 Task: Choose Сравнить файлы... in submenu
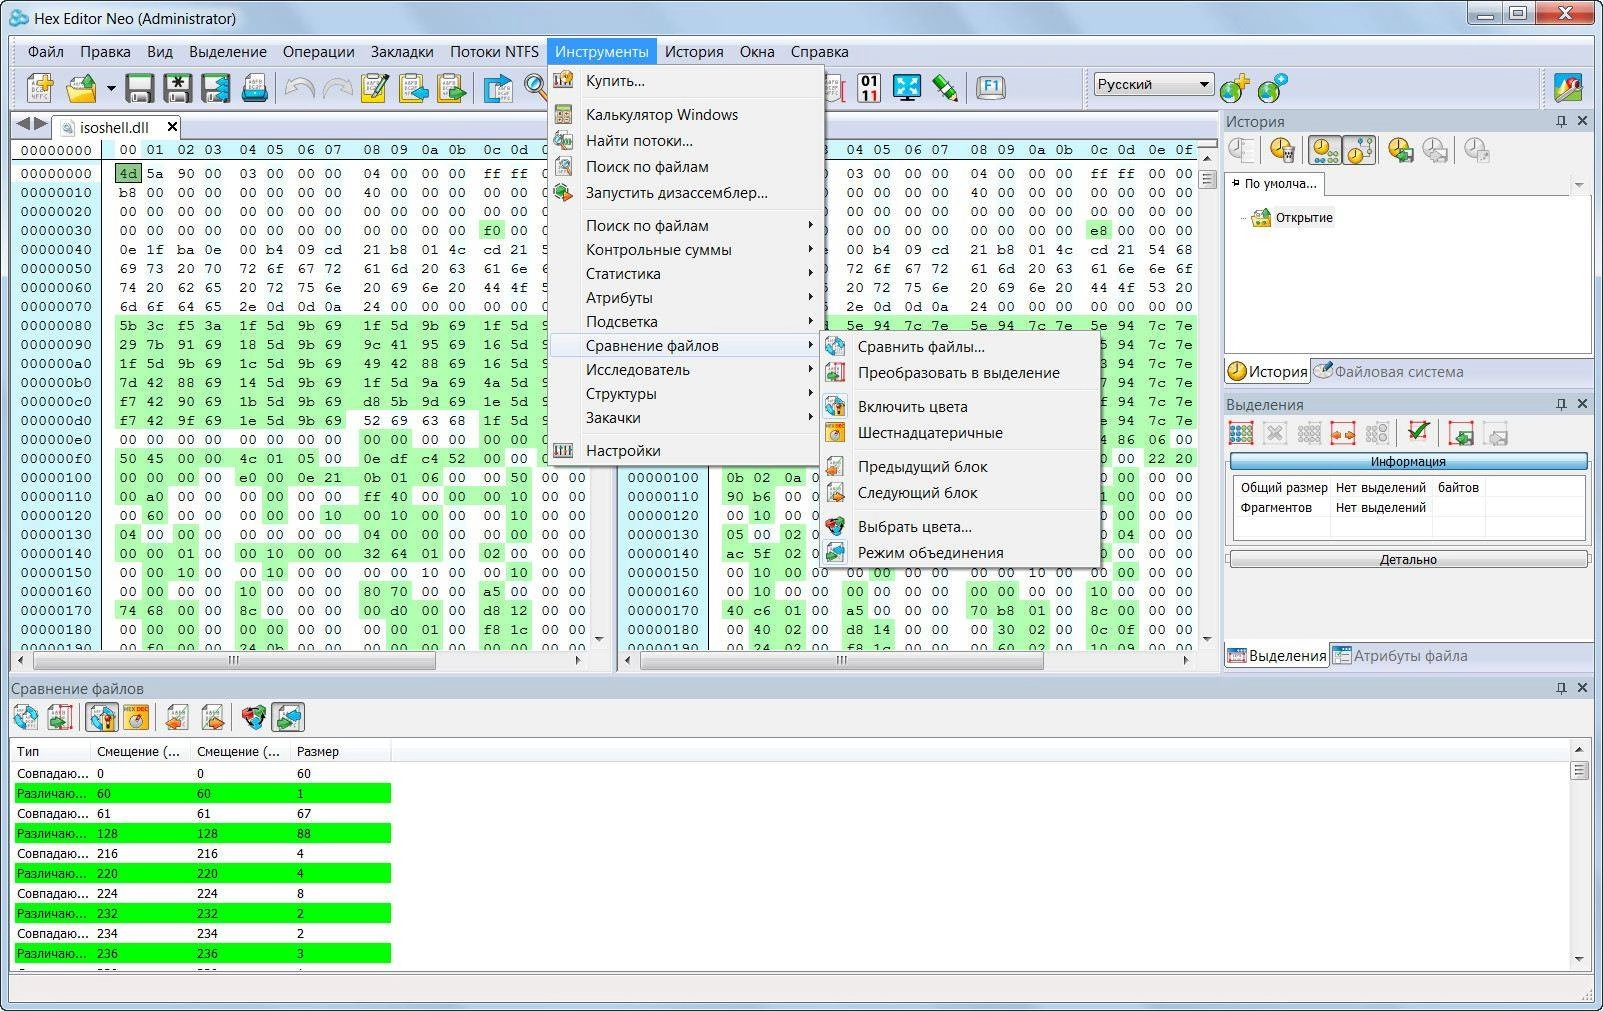tap(960, 347)
